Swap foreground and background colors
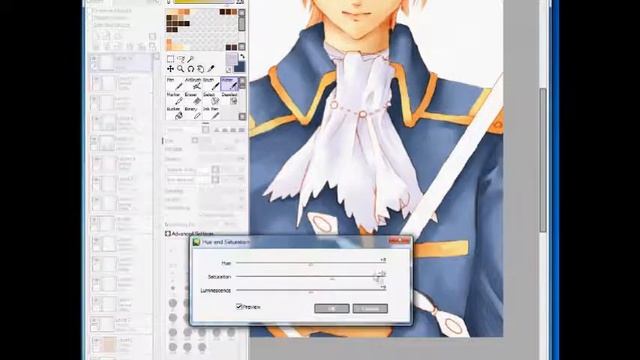This screenshot has width=640, height=360. point(242,56)
